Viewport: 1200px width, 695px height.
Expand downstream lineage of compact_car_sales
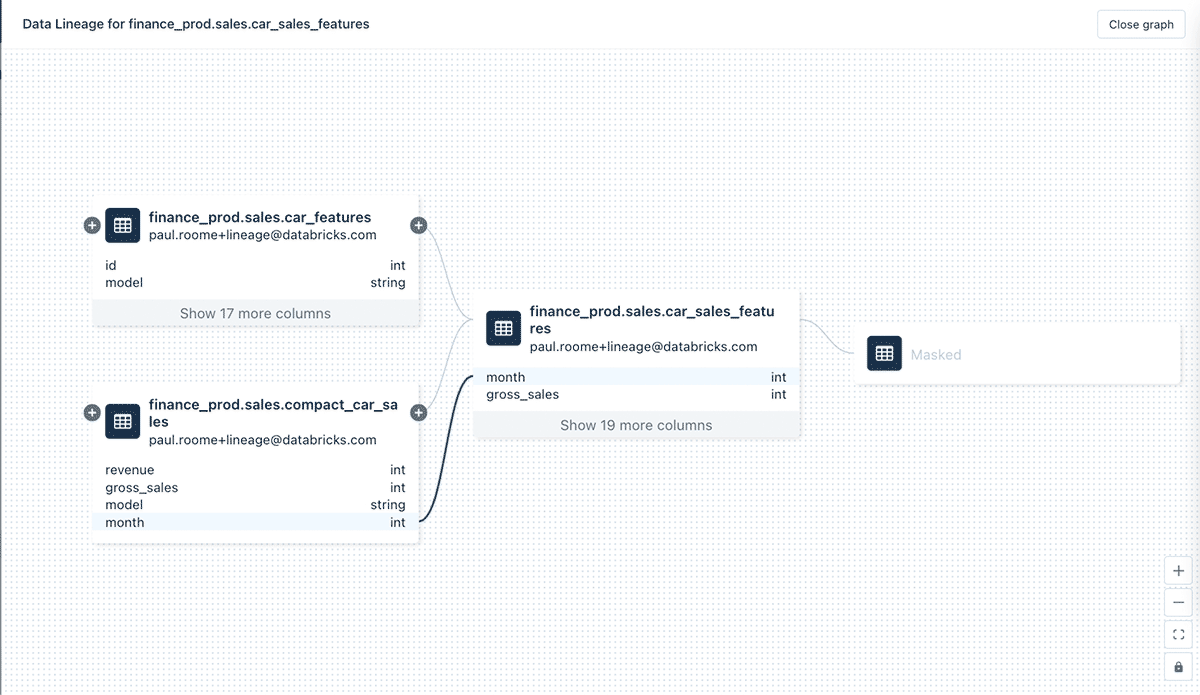419,413
